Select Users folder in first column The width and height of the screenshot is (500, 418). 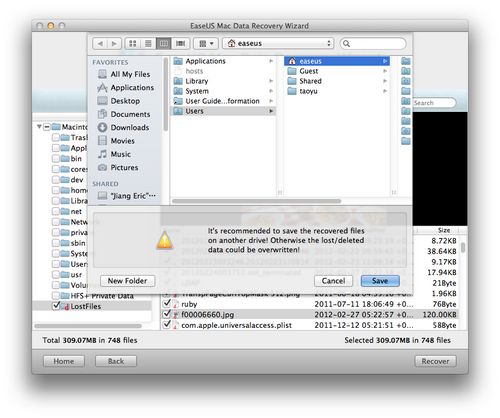click(223, 111)
